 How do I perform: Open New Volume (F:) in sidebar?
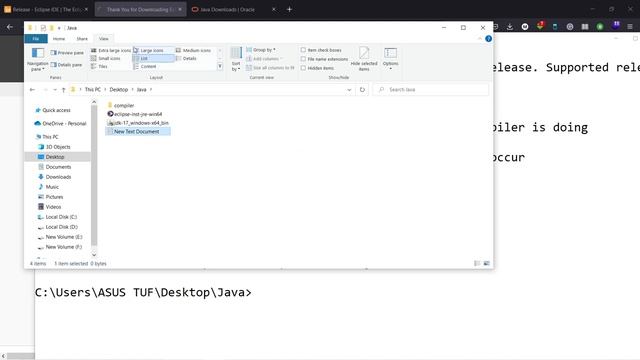(60, 247)
